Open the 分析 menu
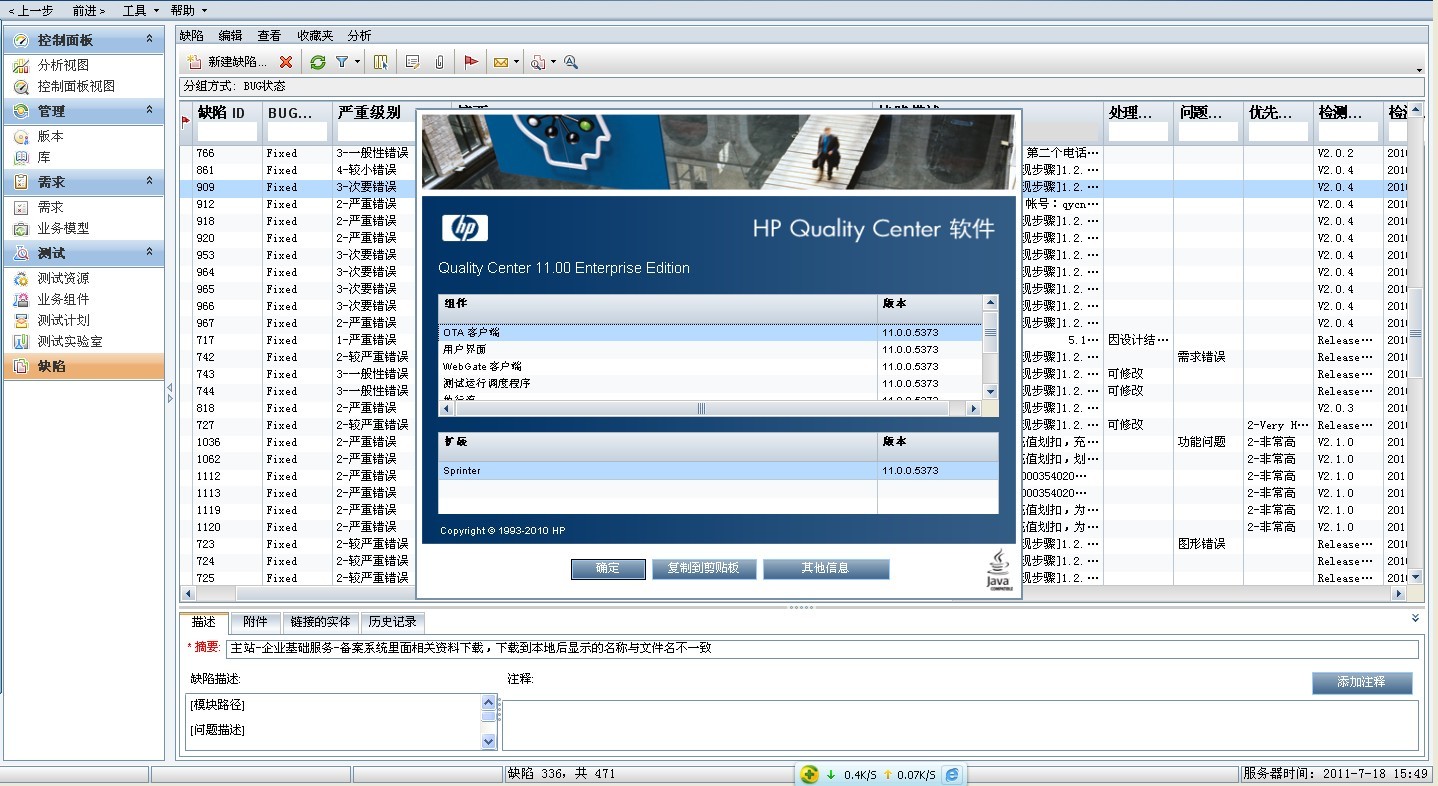Viewport: 1438px width, 786px height. (359, 35)
